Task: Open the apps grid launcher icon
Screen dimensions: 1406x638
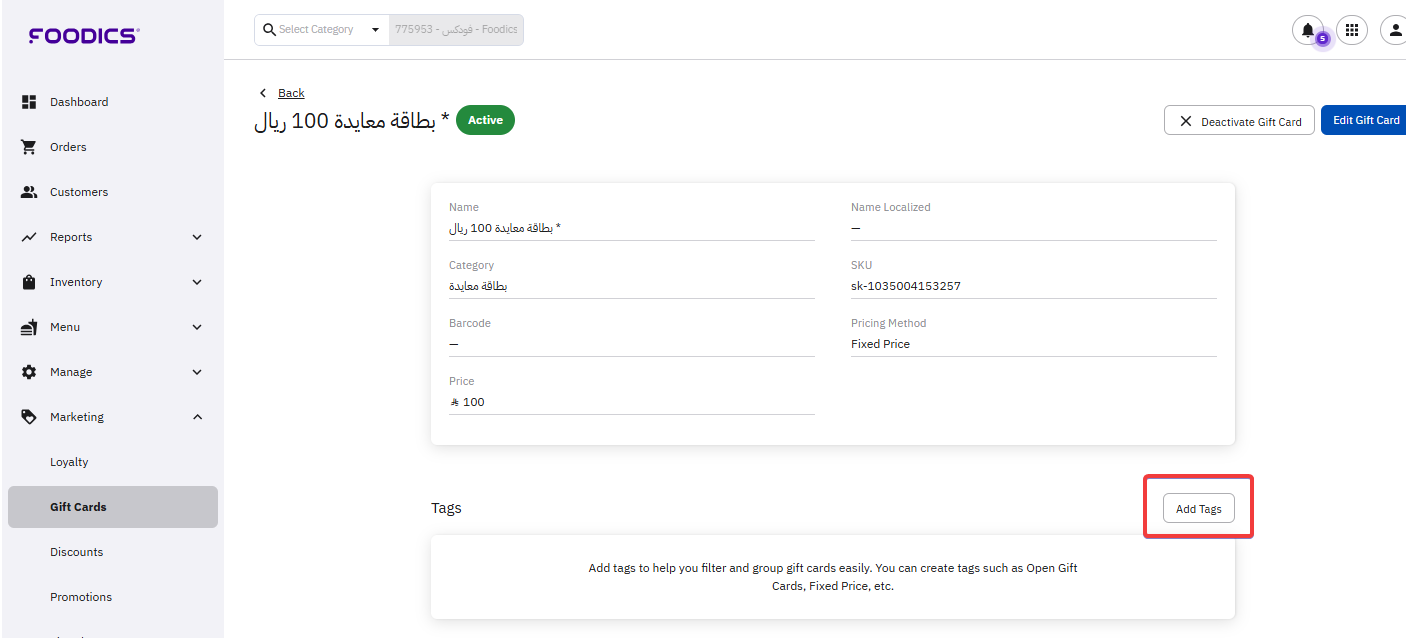Action: click(1352, 30)
